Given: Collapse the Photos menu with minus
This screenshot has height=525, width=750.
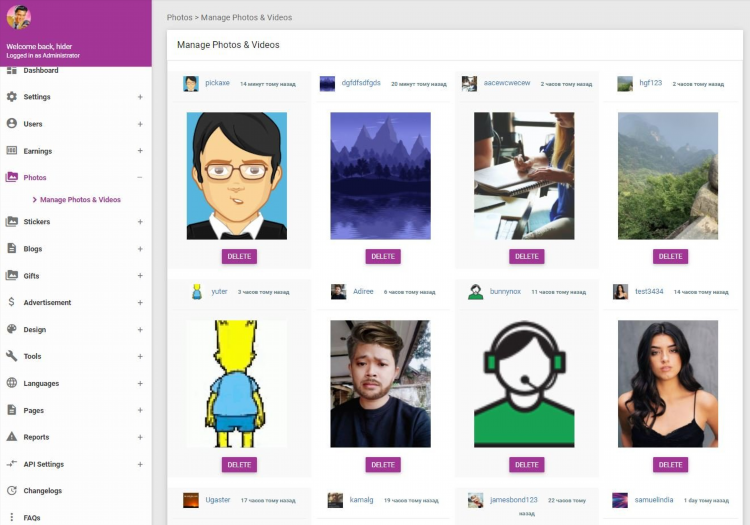Looking at the screenshot, I should coord(140,177).
